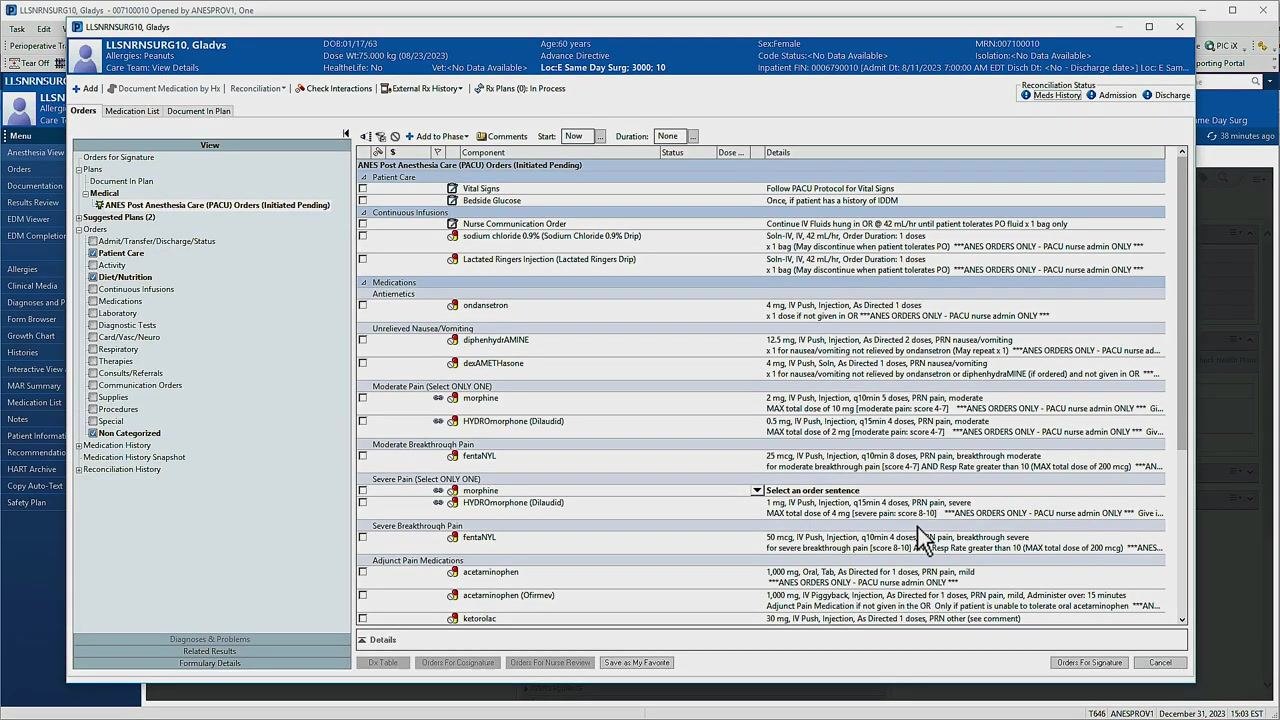Click the ketorolac medication pill icon
Viewport: 1280px width, 720px height.
click(452, 618)
